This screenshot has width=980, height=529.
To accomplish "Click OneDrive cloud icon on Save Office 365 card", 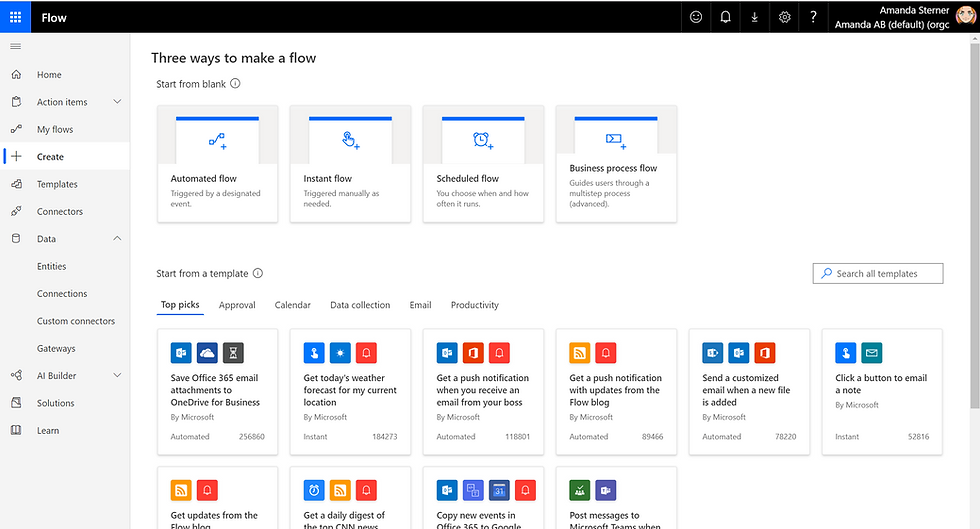I will pyautogui.click(x=207, y=353).
